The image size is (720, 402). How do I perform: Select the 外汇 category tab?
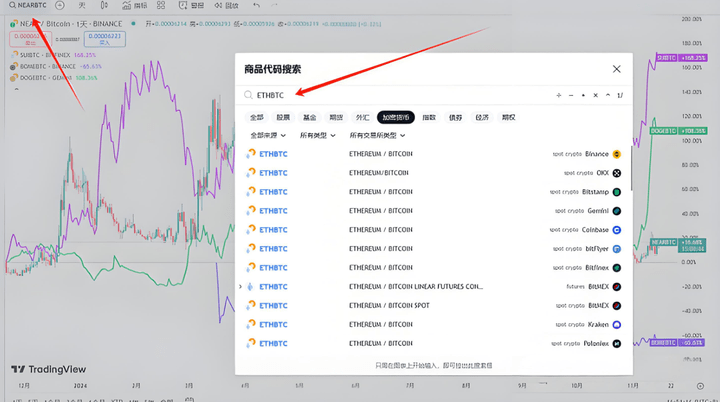pos(362,118)
